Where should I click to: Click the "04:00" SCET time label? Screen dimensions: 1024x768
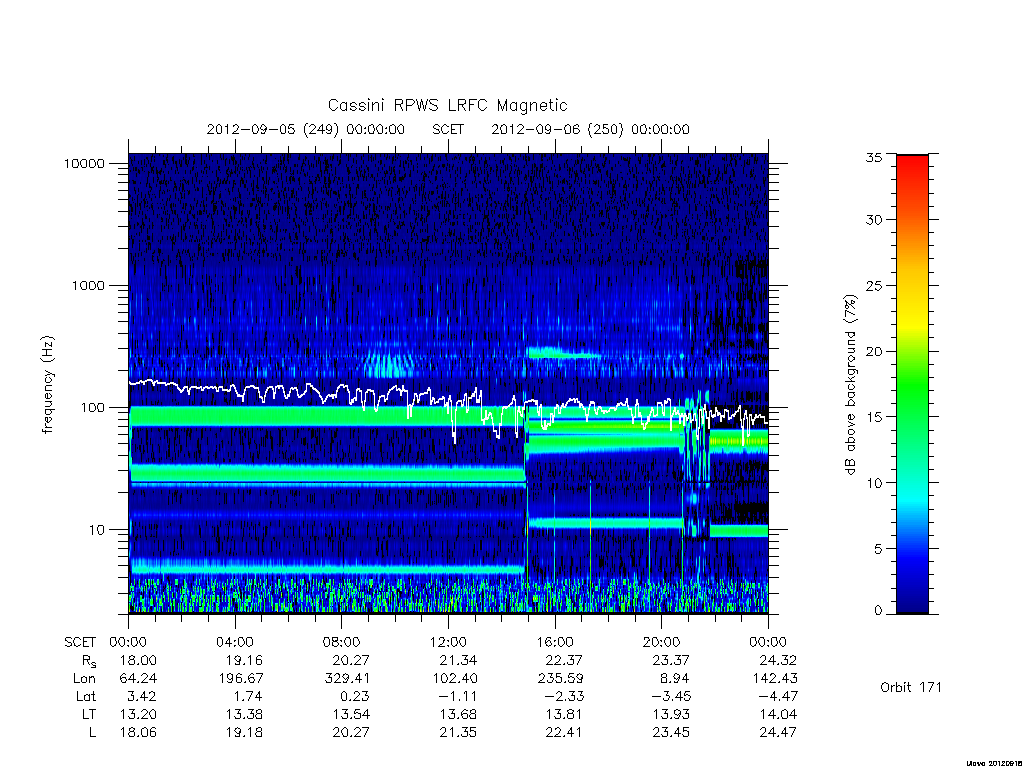[x=235, y=643]
